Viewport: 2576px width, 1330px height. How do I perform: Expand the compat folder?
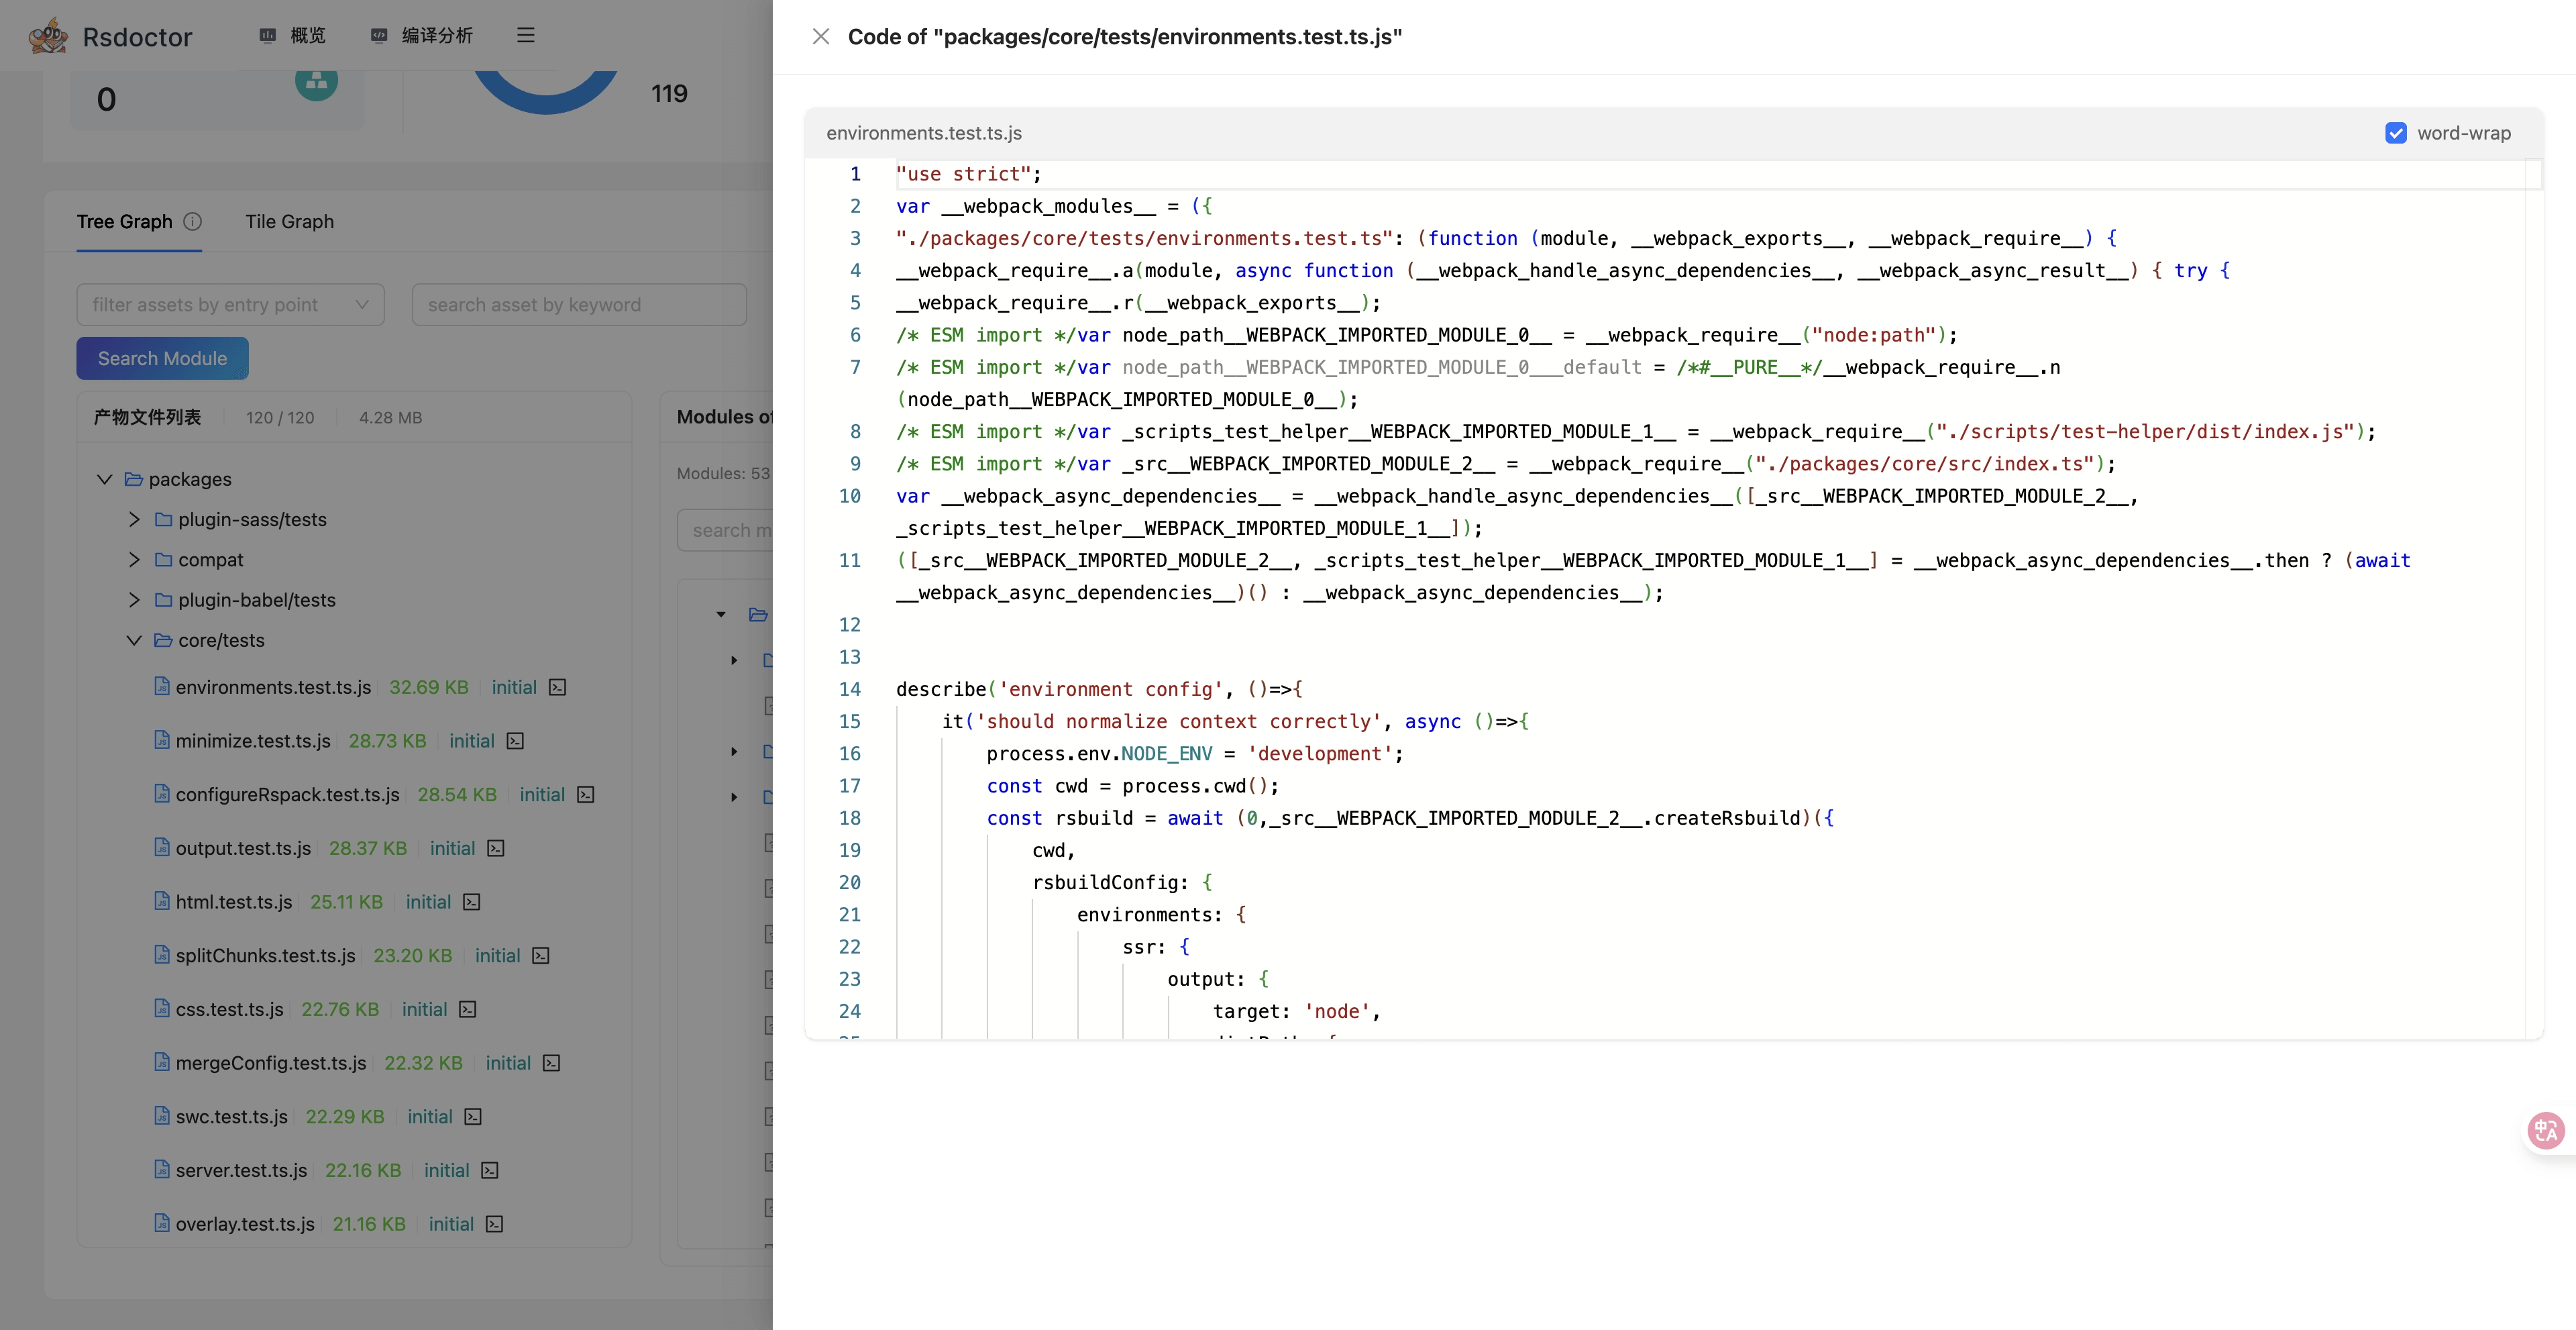click(134, 560)
